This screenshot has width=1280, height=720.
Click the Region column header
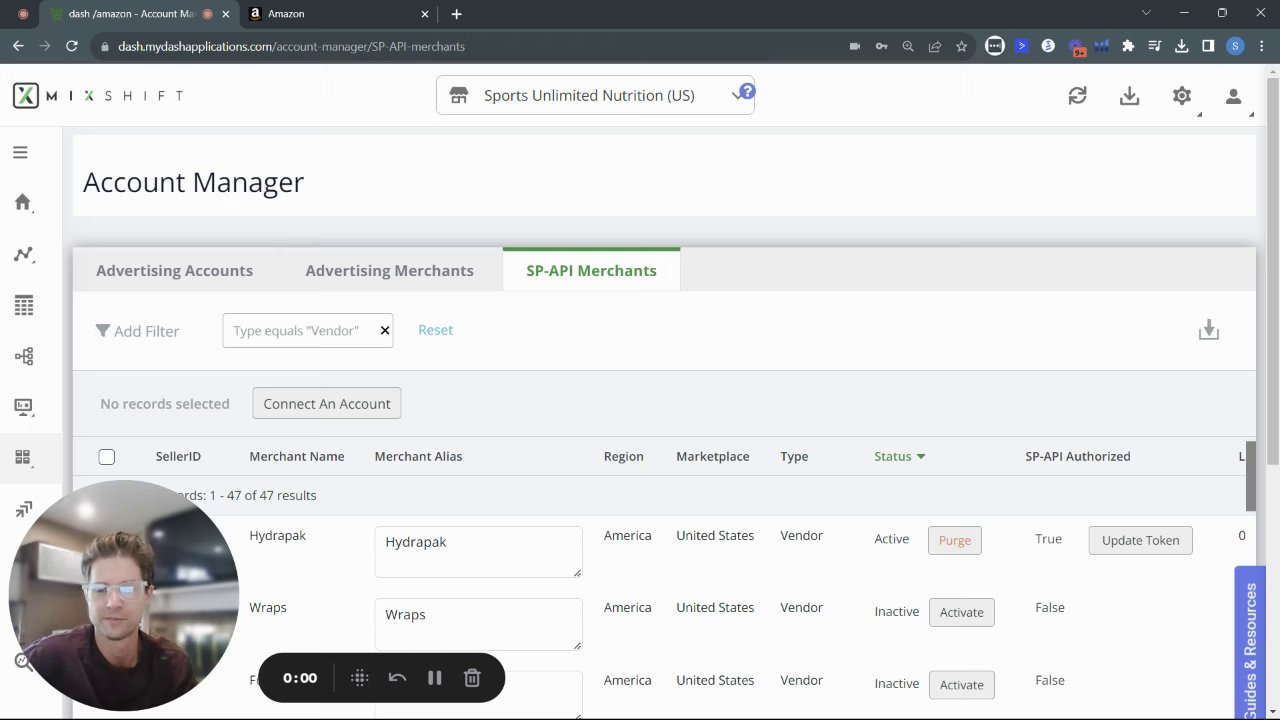pos(623,456)
